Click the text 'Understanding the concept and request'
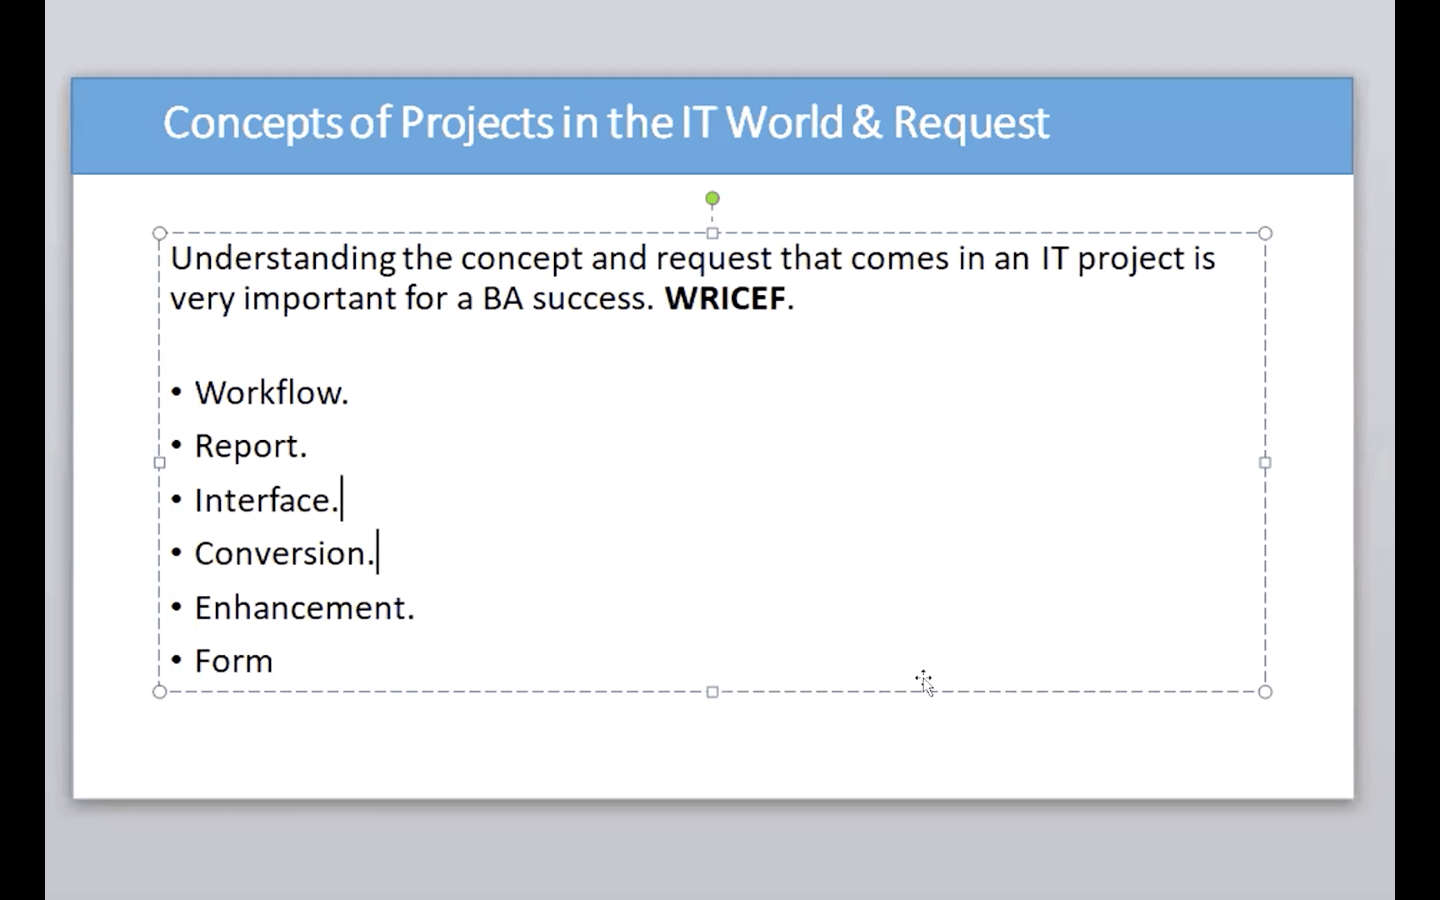The image size is (1440, 900). pyautogui.click(x=471, y=259)
